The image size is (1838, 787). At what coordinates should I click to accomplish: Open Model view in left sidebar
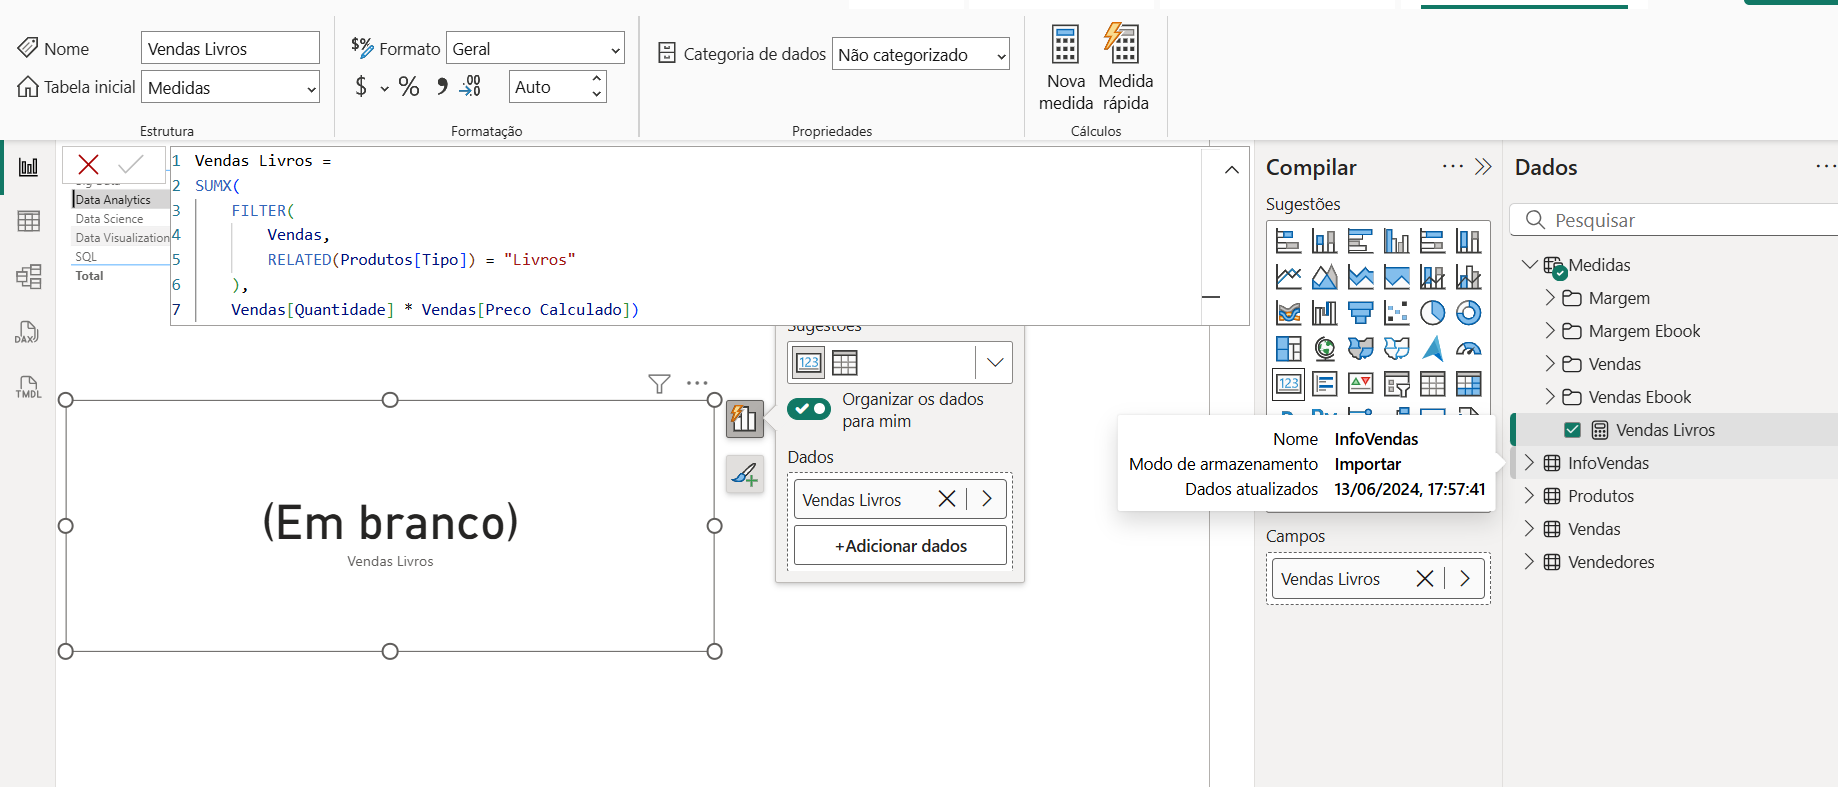pos(28,276)
